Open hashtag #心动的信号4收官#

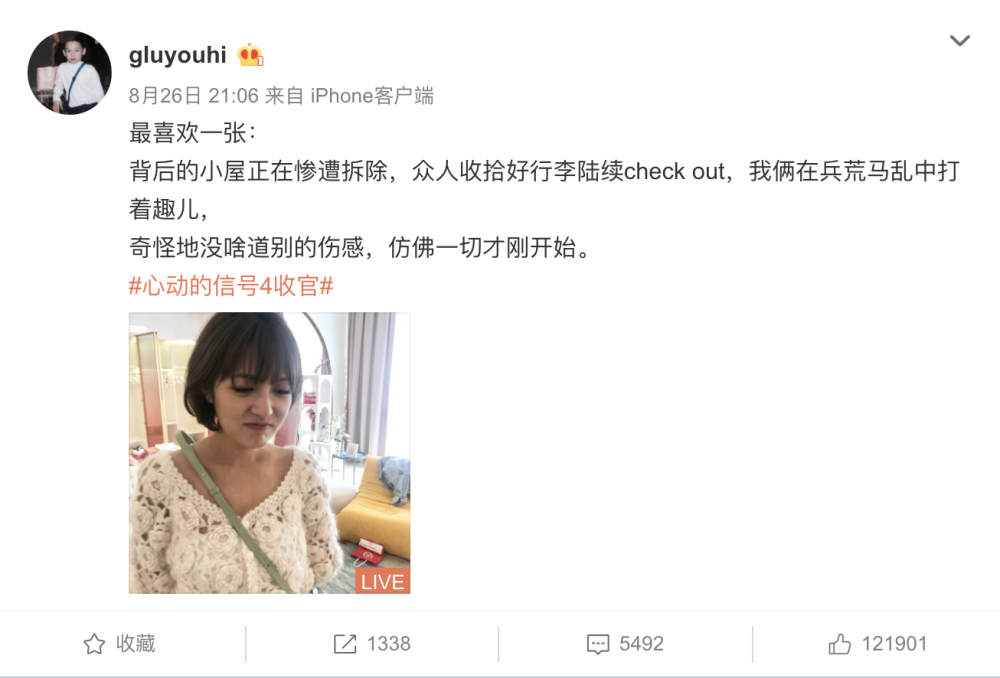click(231, 286)
